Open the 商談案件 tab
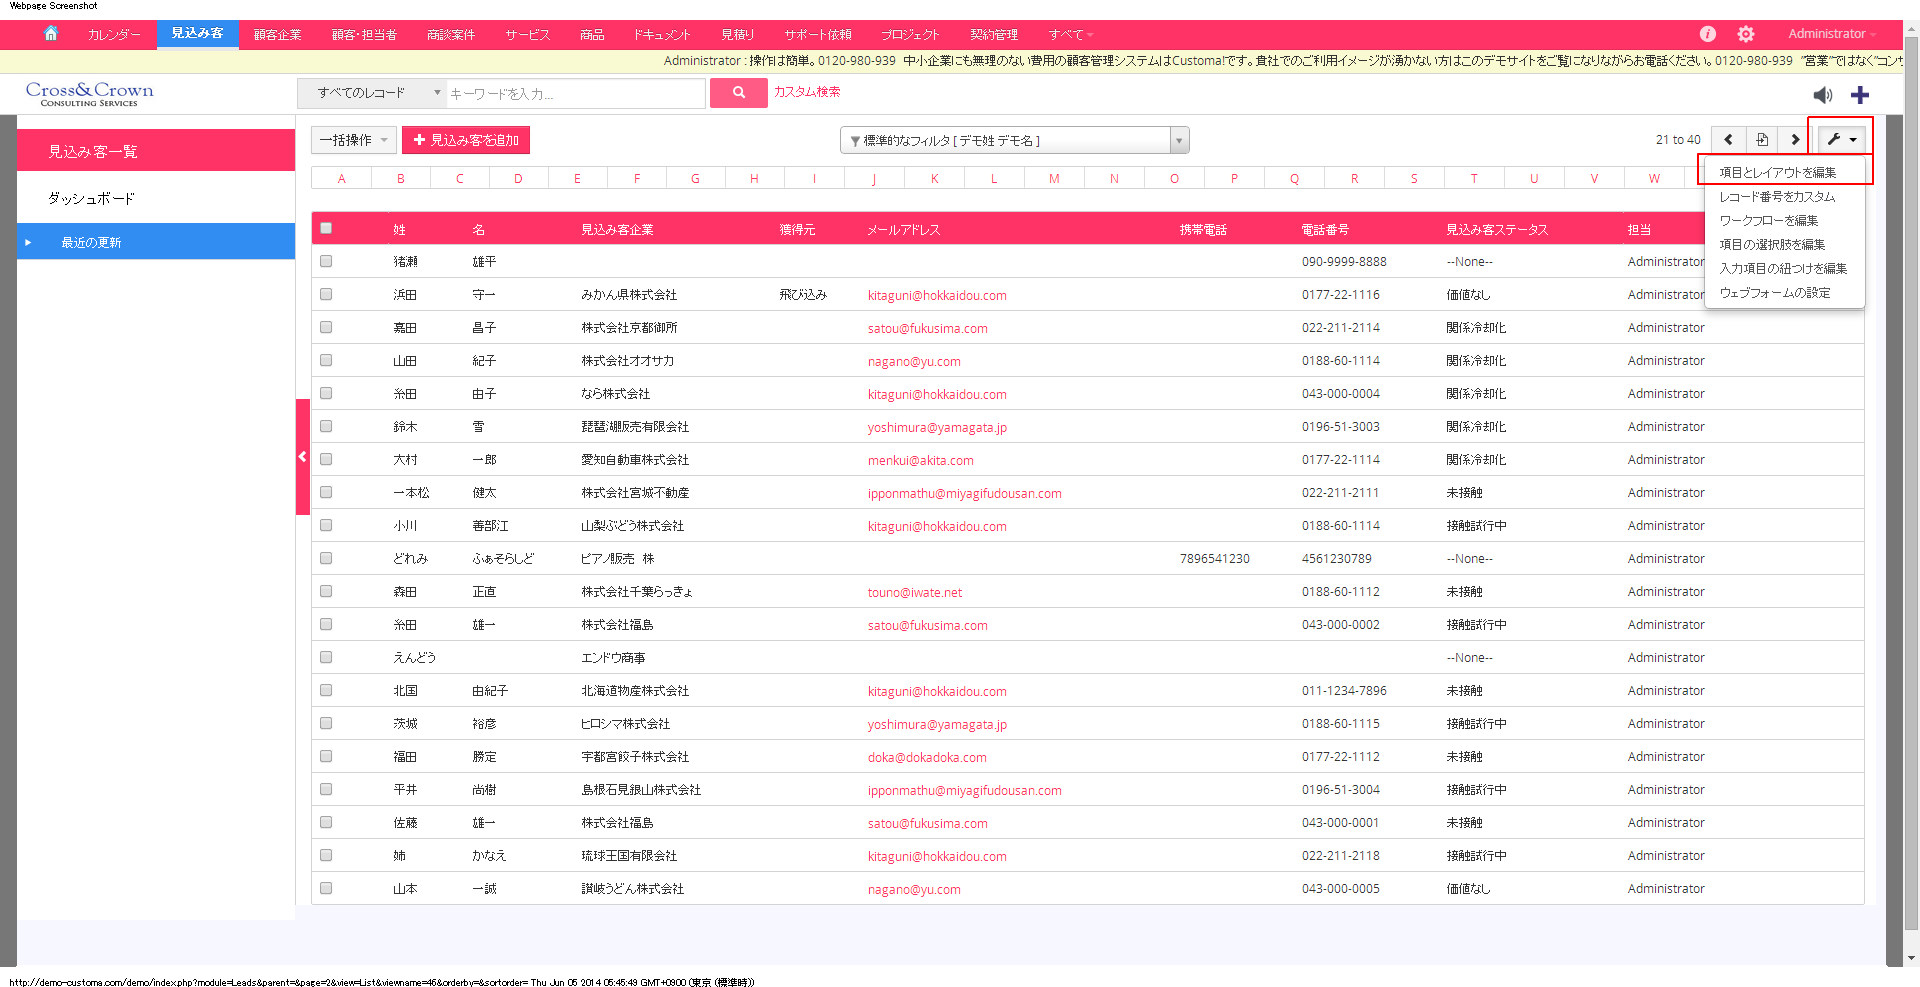 (x=450, y=35)
